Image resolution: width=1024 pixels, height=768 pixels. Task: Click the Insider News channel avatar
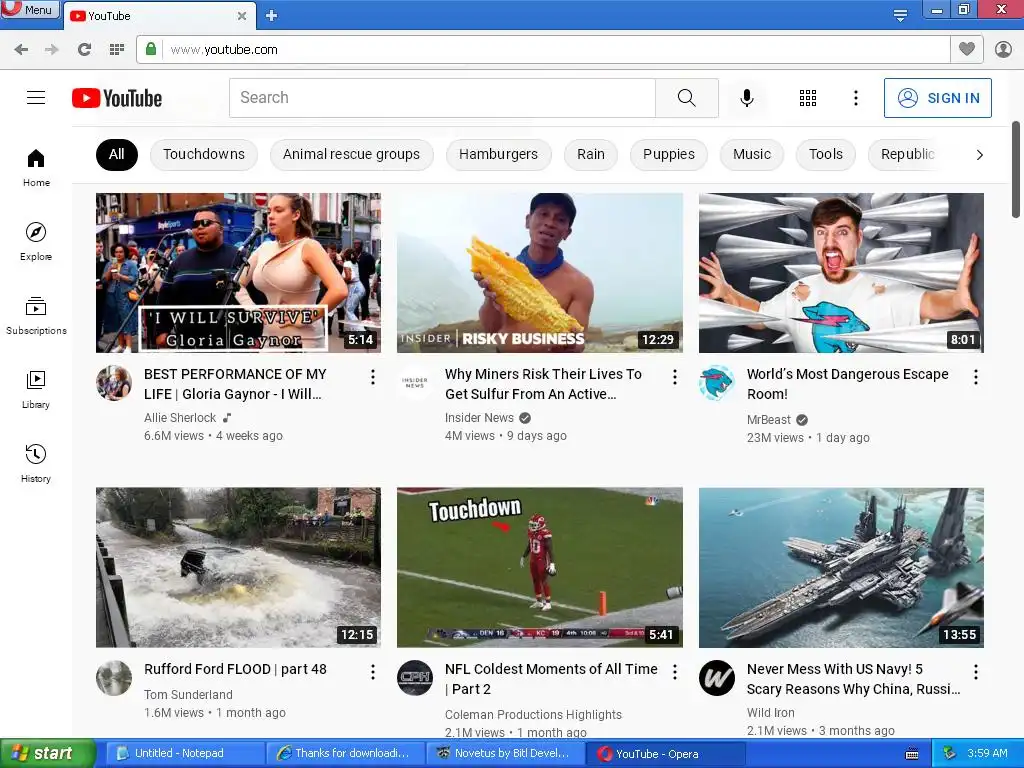[x=415, y=383]
